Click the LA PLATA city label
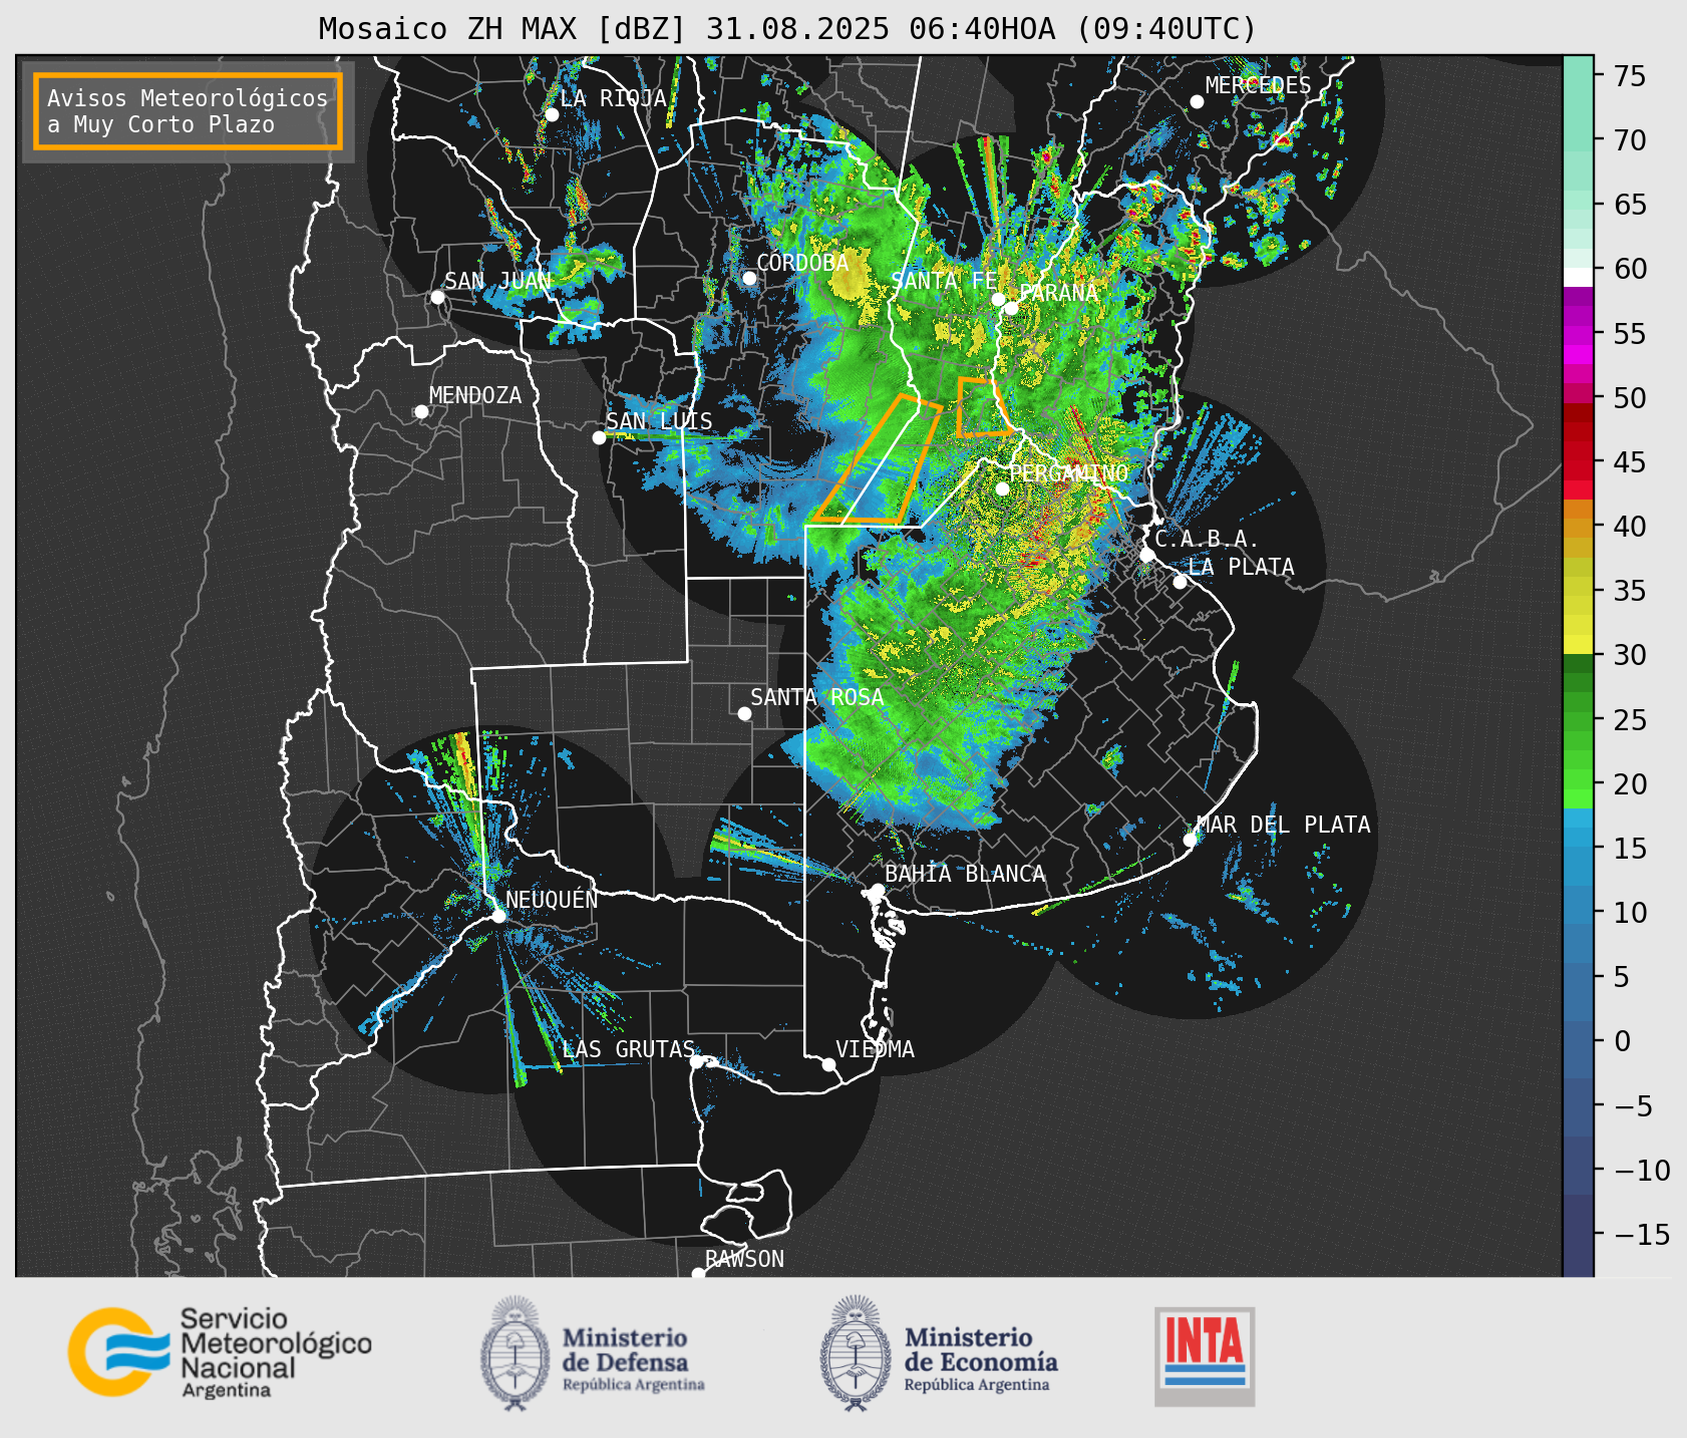Viewport: 1687px width, 1438px height. pyautogui.click(x=1241, y=567)
